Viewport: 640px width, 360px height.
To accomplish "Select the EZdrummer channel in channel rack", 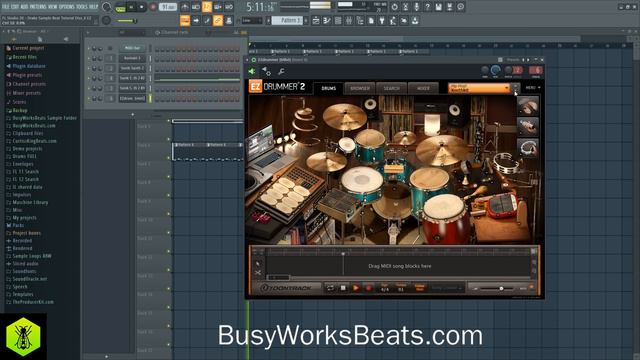I will click(132, 98).
